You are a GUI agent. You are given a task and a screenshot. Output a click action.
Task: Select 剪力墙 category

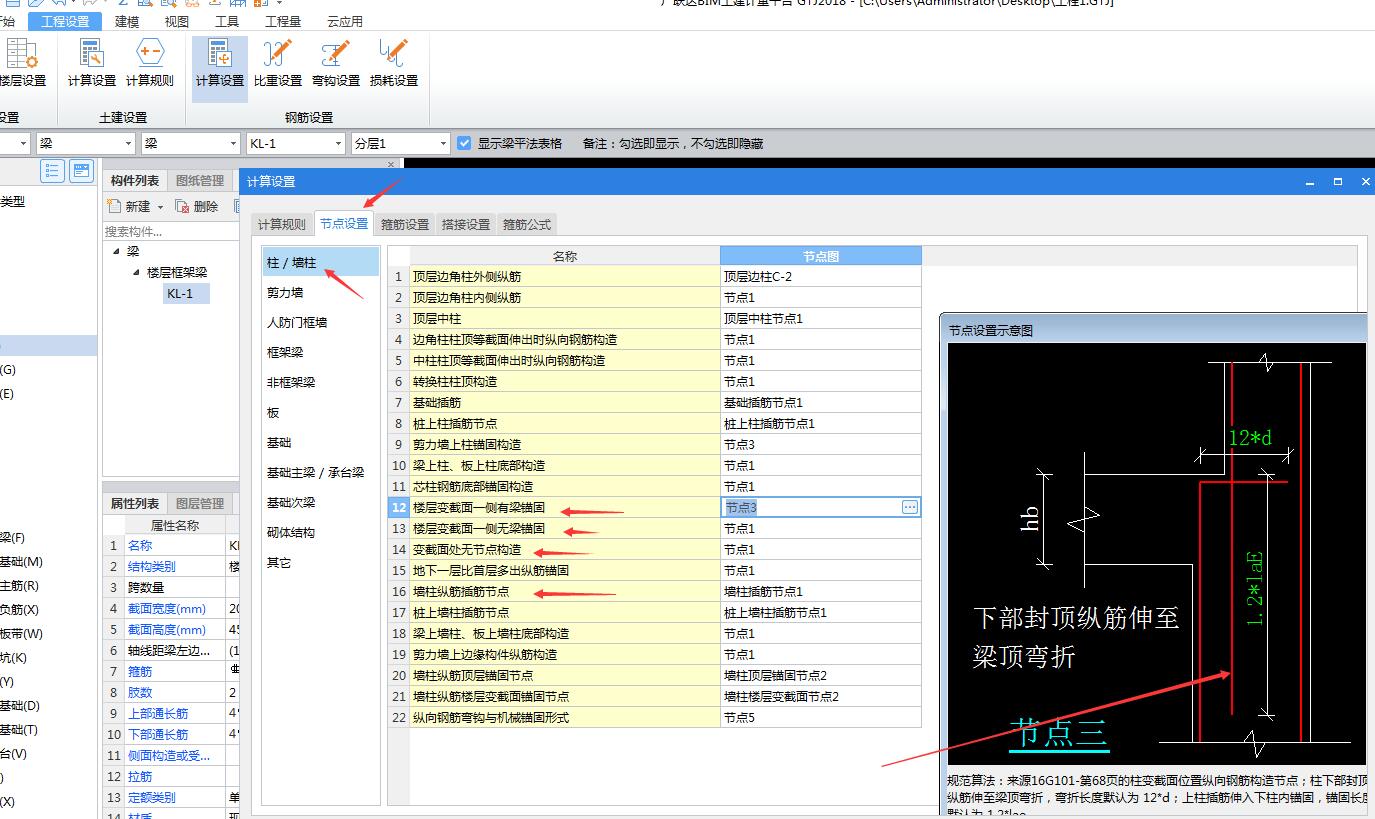pyautogui.click(x=321, y=292)
